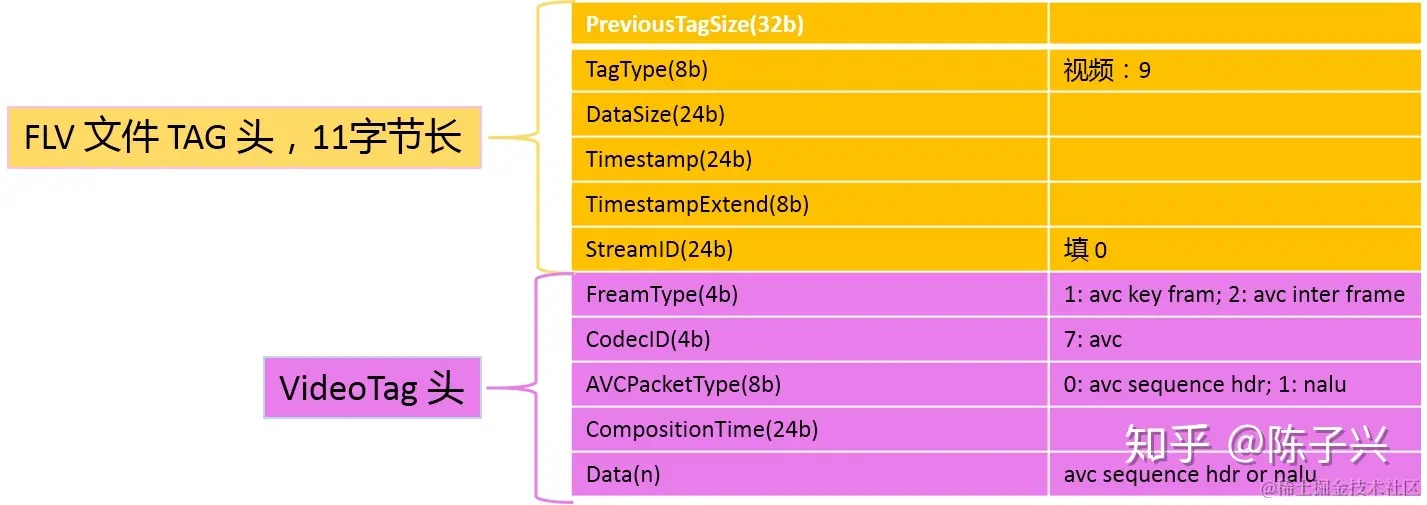
Task: Click the FreamType(4b) cell
Action: (809, 295)
